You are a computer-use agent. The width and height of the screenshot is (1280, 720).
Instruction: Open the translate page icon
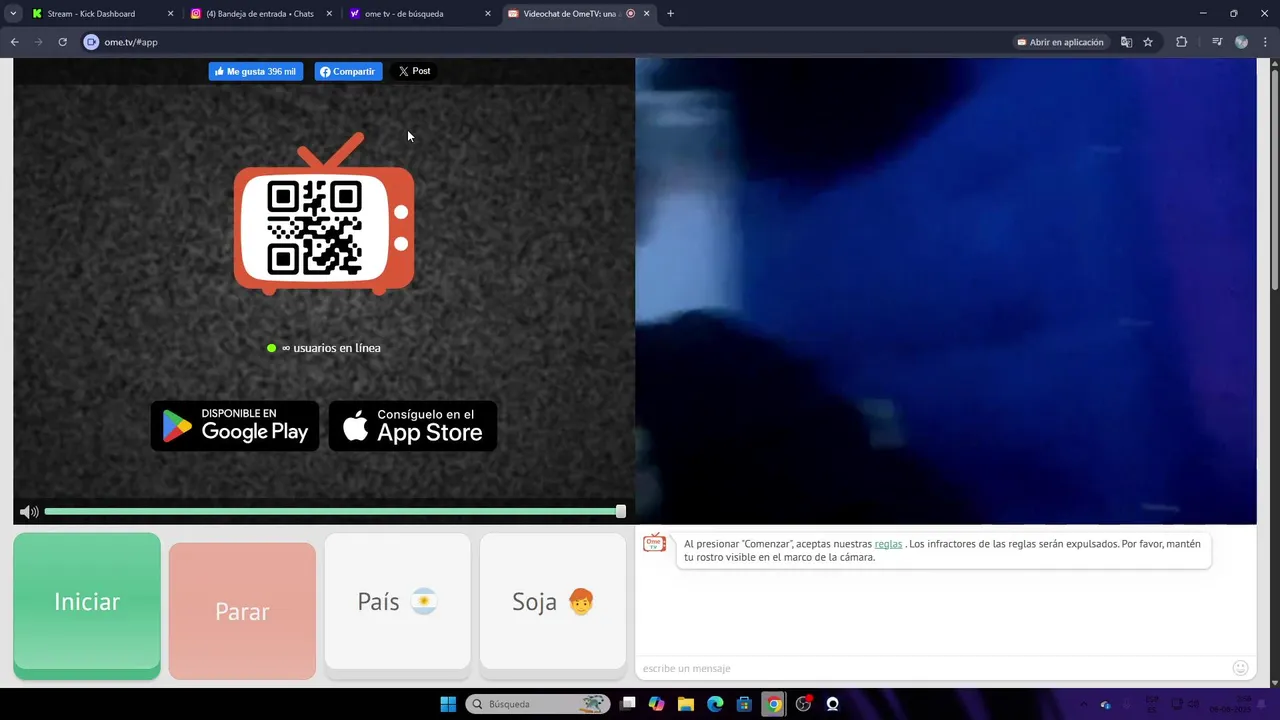[x=1126, y=42]
